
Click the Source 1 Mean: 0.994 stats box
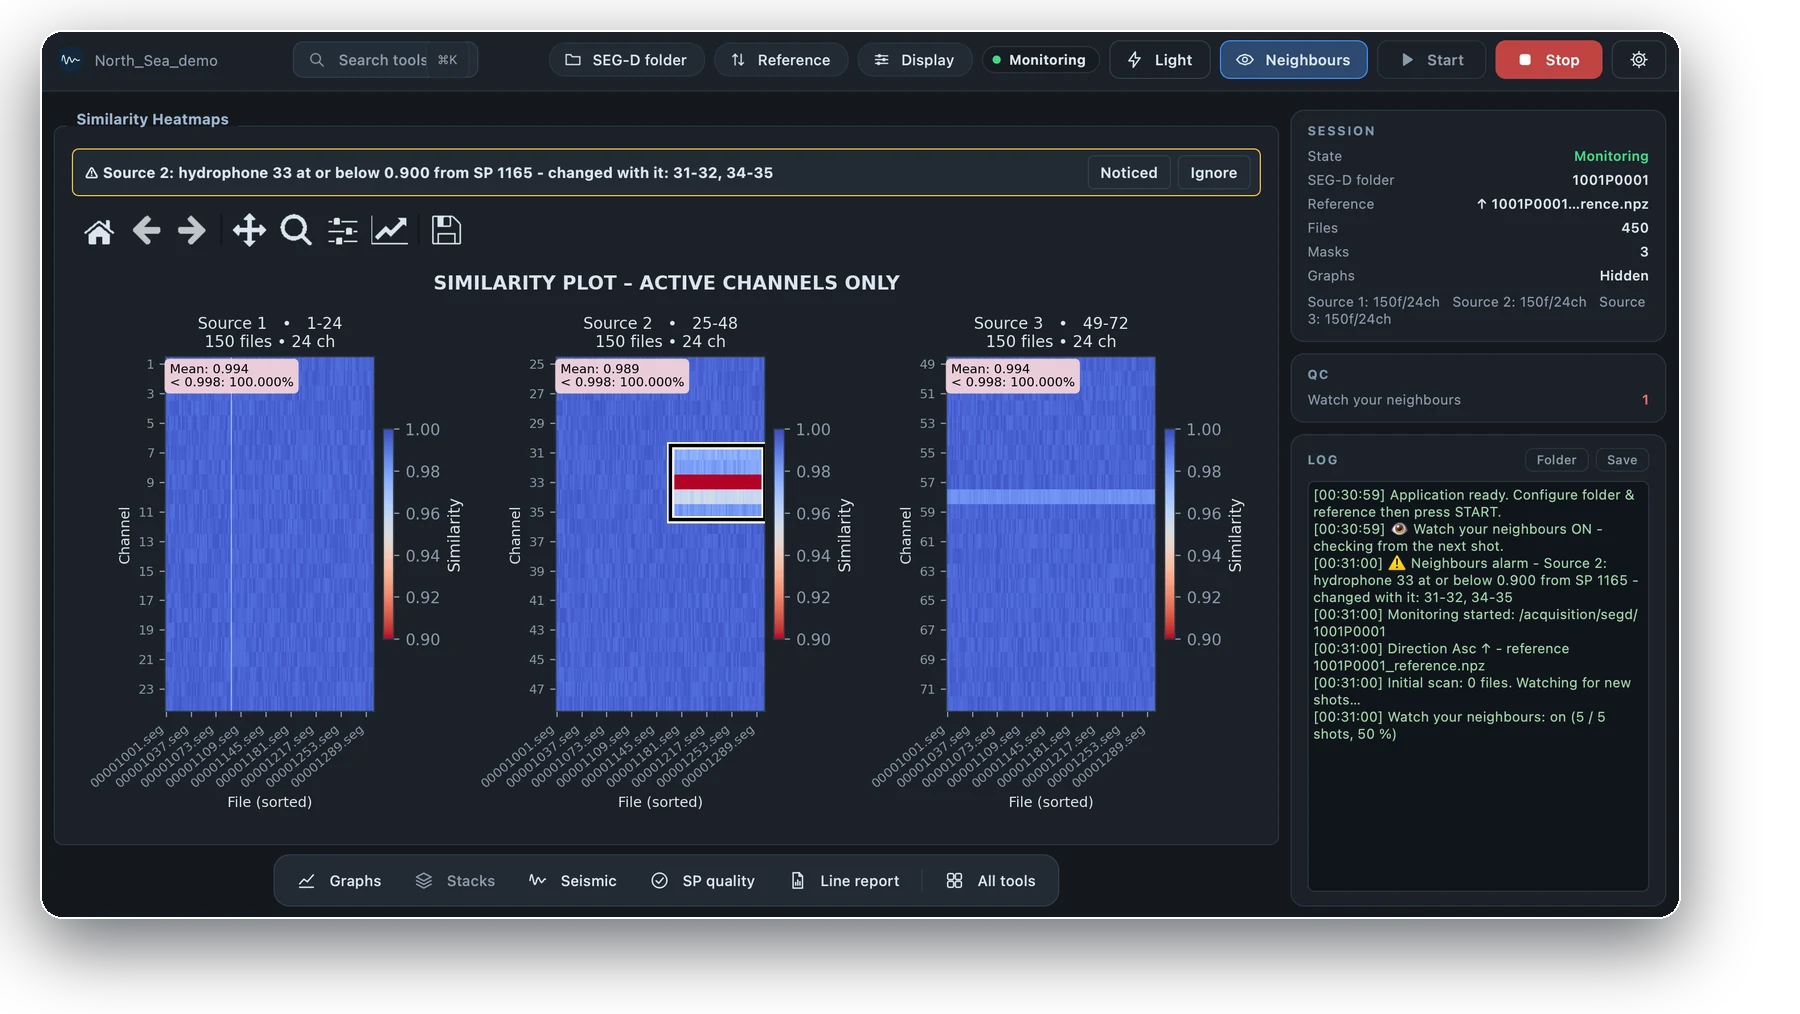pos(231,375)
